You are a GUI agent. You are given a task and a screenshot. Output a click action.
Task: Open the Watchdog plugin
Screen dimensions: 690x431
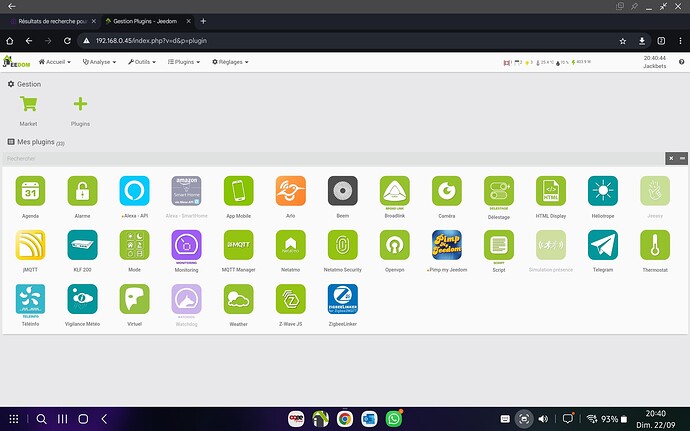point(187,299)
